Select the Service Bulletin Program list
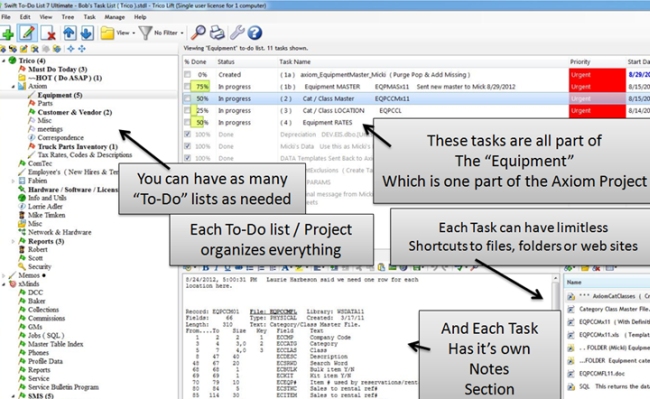 coord(63,387)
